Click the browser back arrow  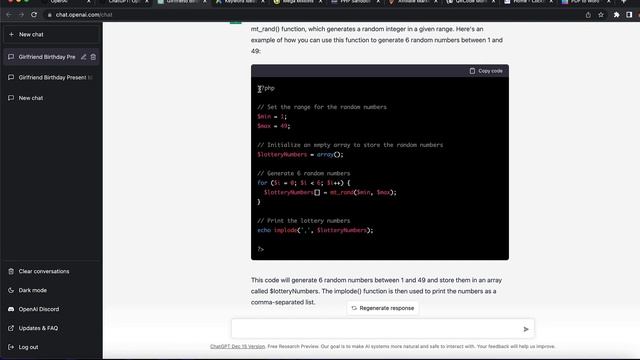pyautogui.click(x=9, y=15)
